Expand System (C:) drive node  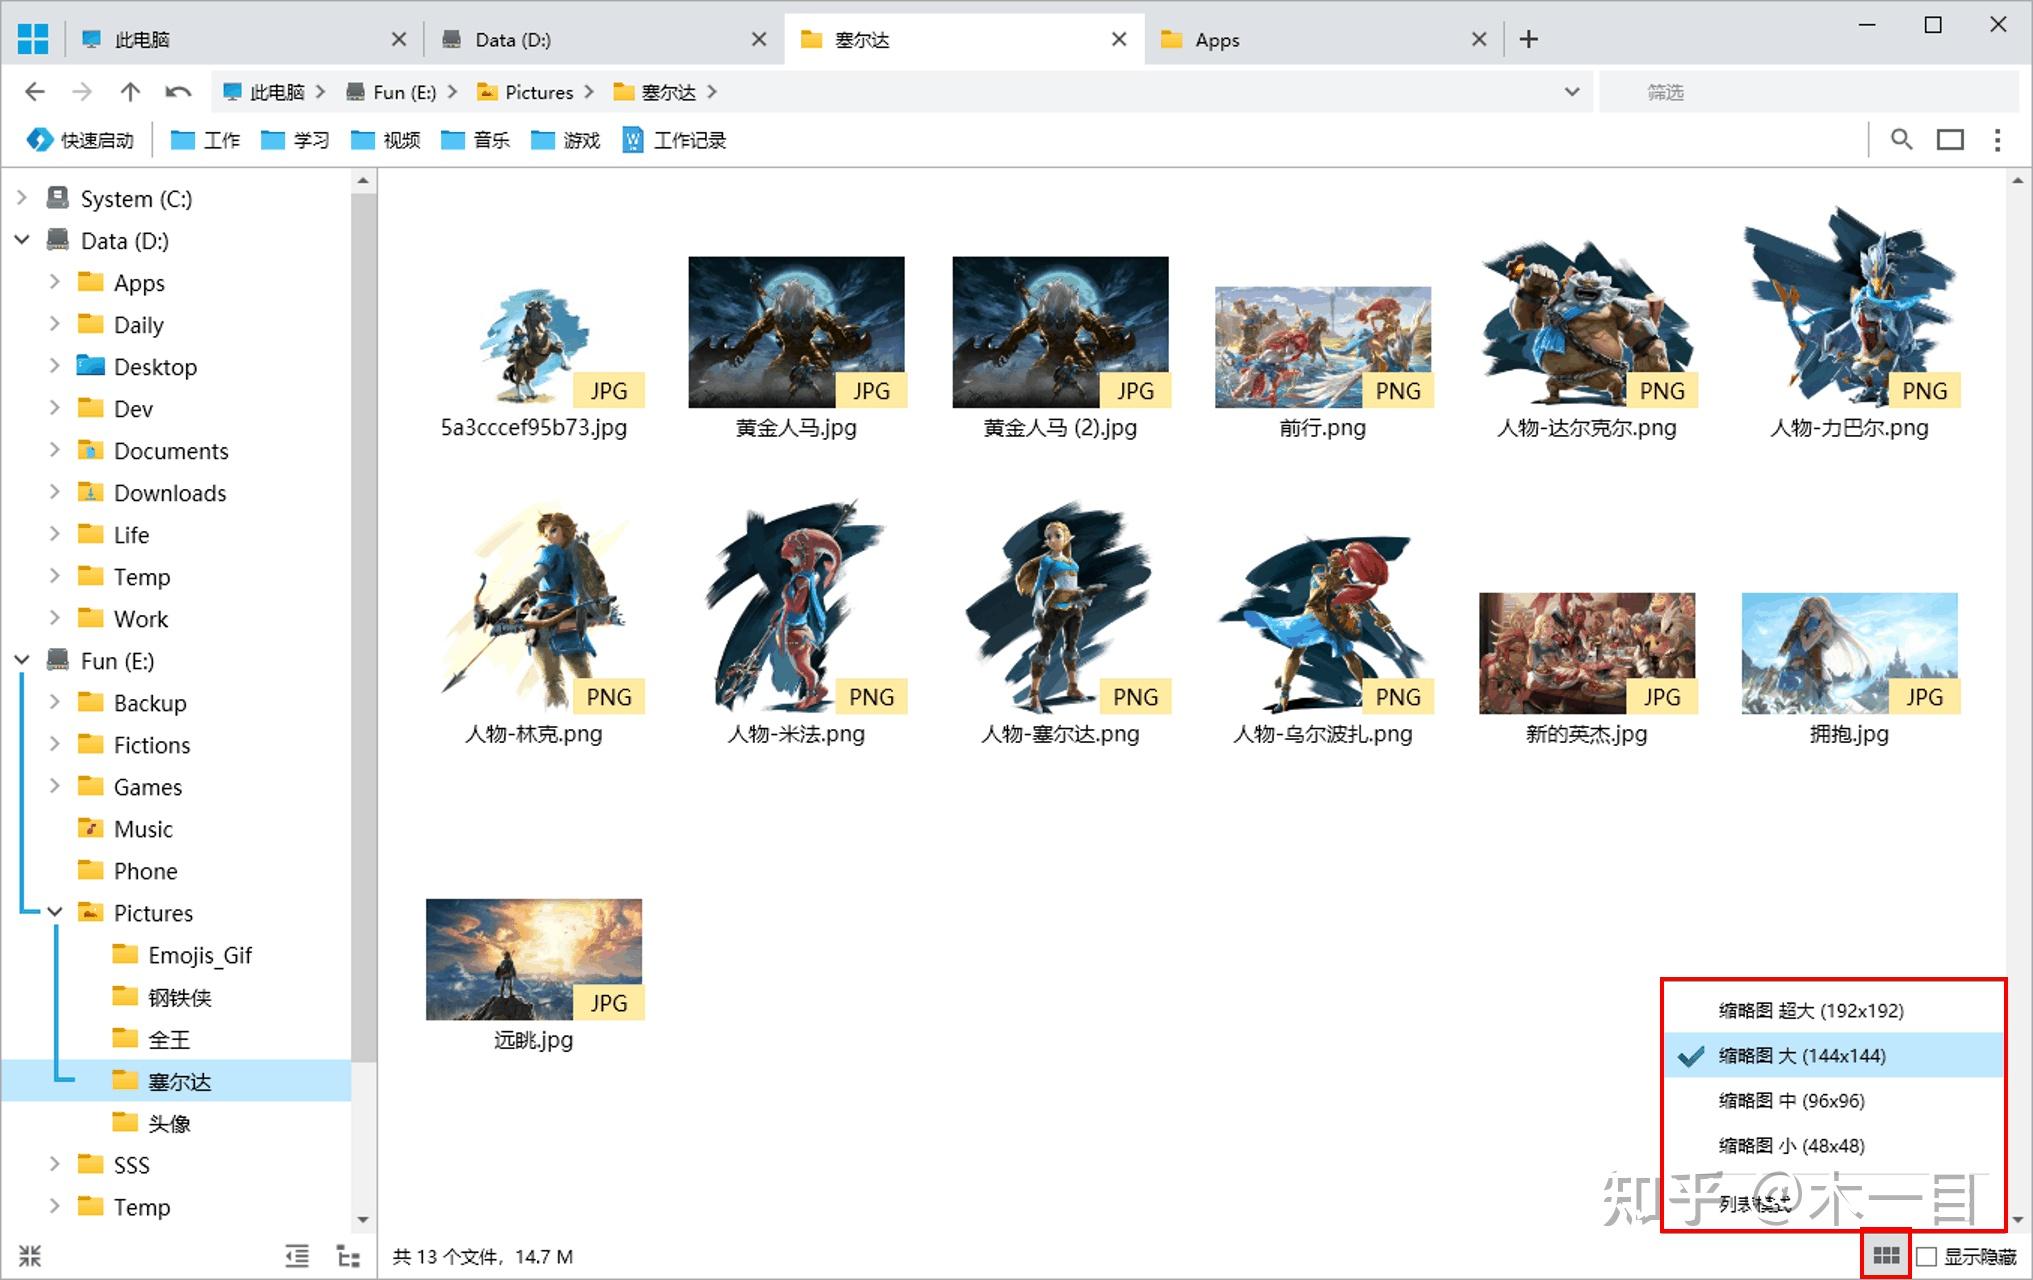(22, 198)
